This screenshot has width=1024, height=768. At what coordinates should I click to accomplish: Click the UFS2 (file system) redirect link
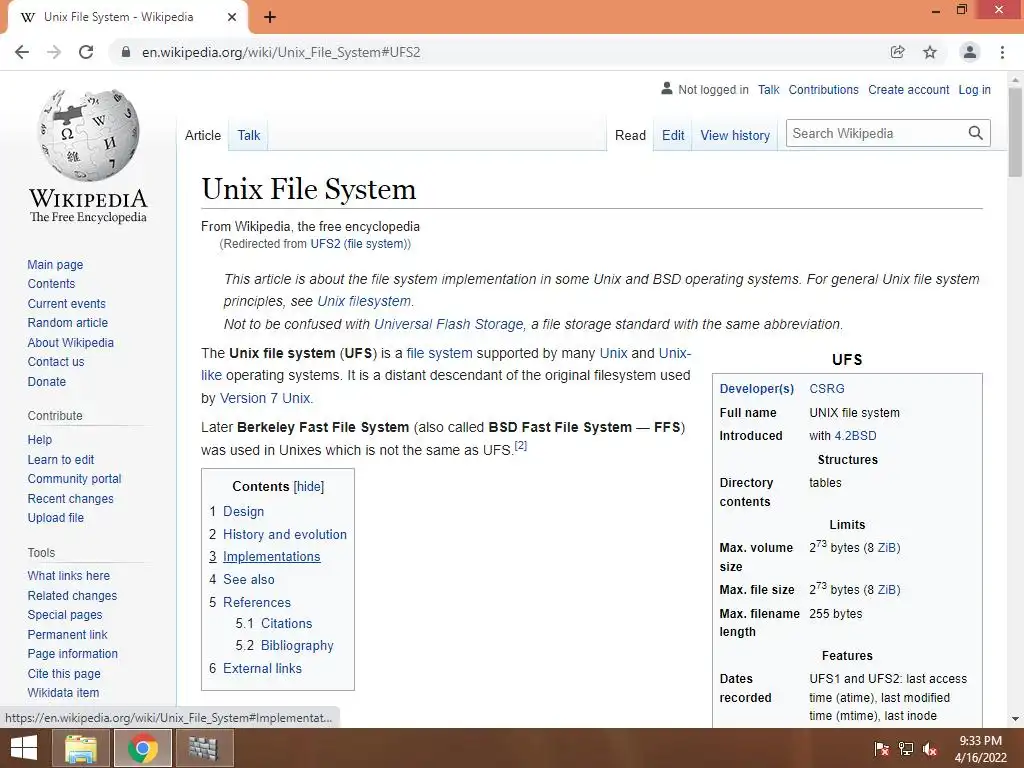click(x=359, y=244)
